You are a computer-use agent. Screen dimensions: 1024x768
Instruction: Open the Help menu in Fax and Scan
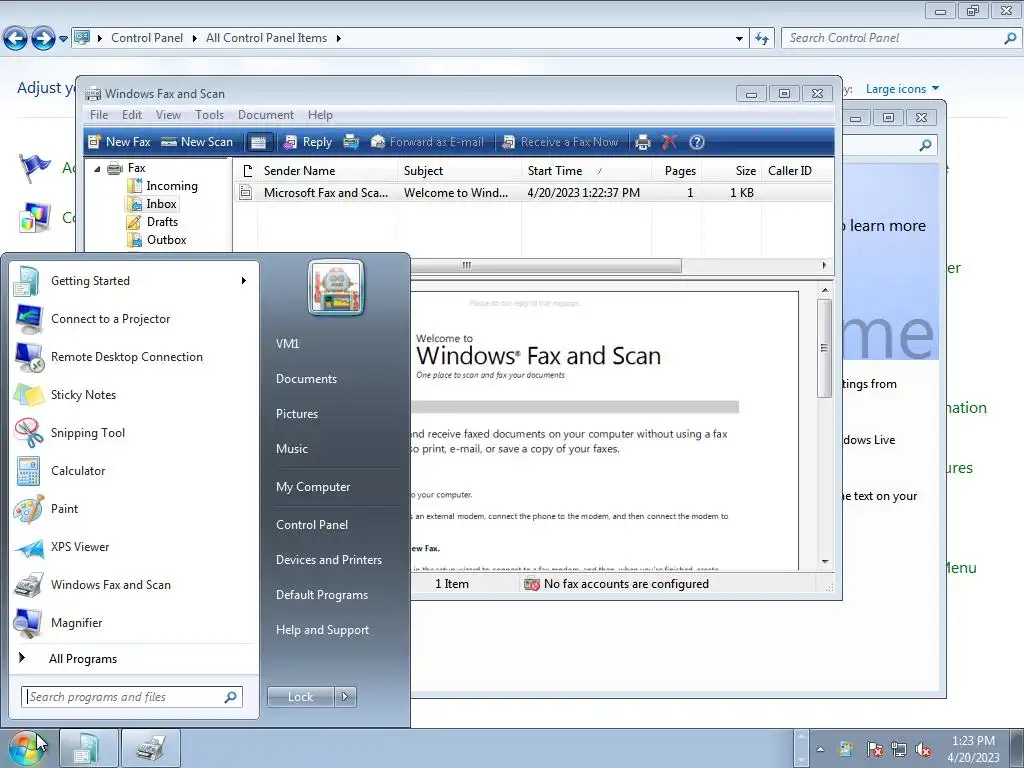pos(320,115)
